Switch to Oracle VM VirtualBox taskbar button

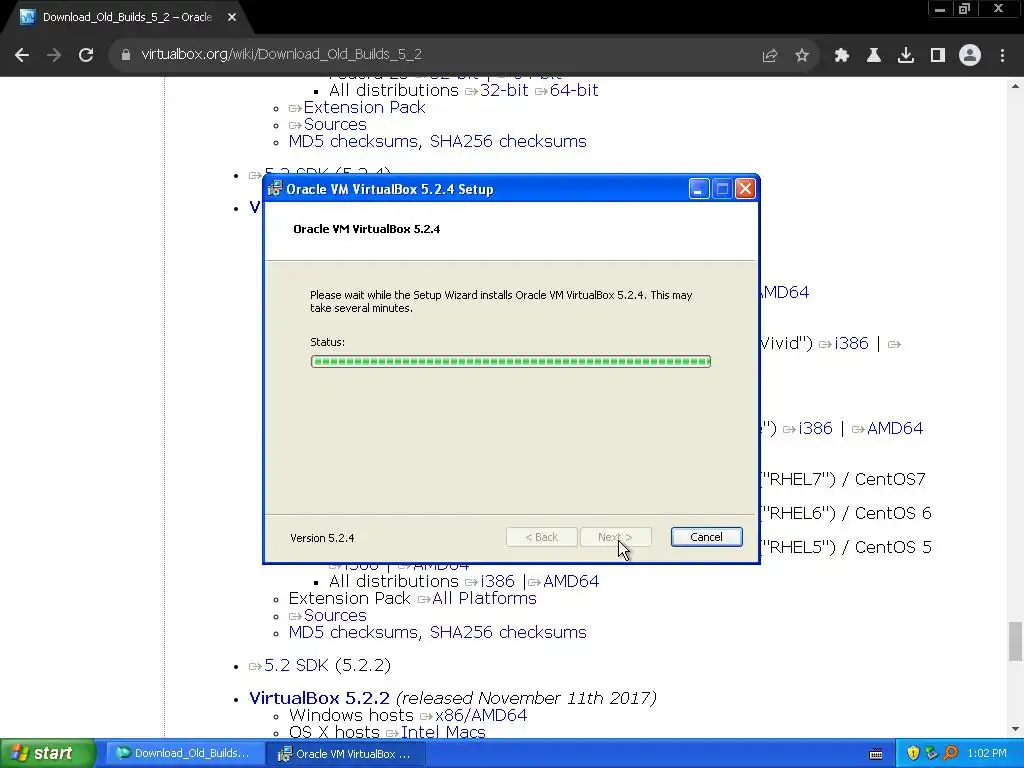click(x=347, y=753)
